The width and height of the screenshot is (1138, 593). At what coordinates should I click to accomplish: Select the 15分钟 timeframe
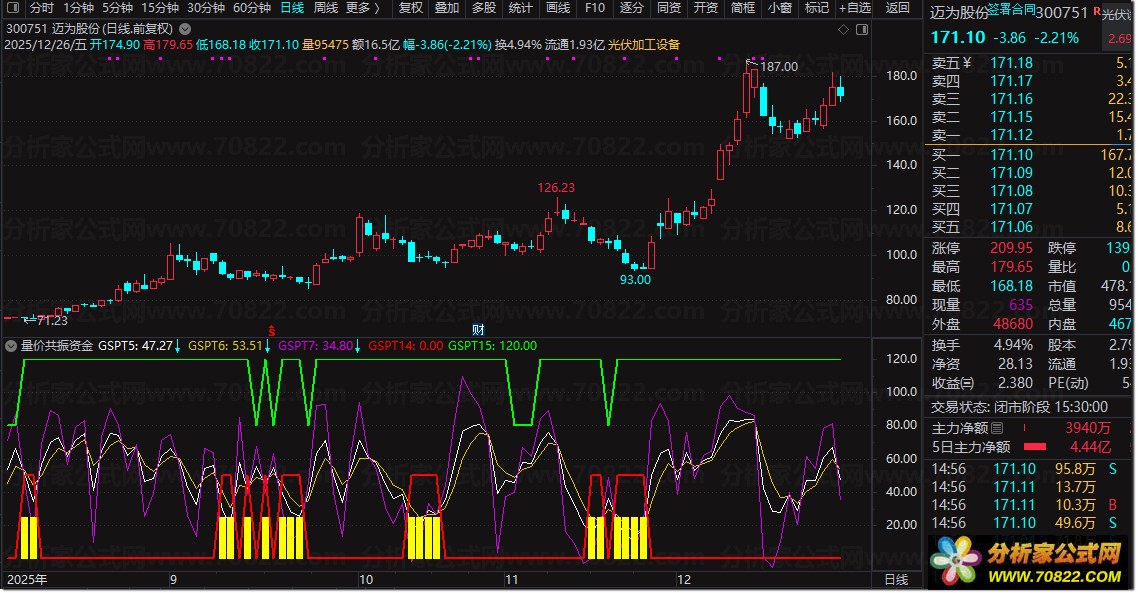pyautogui.click(x=160, y=8)
